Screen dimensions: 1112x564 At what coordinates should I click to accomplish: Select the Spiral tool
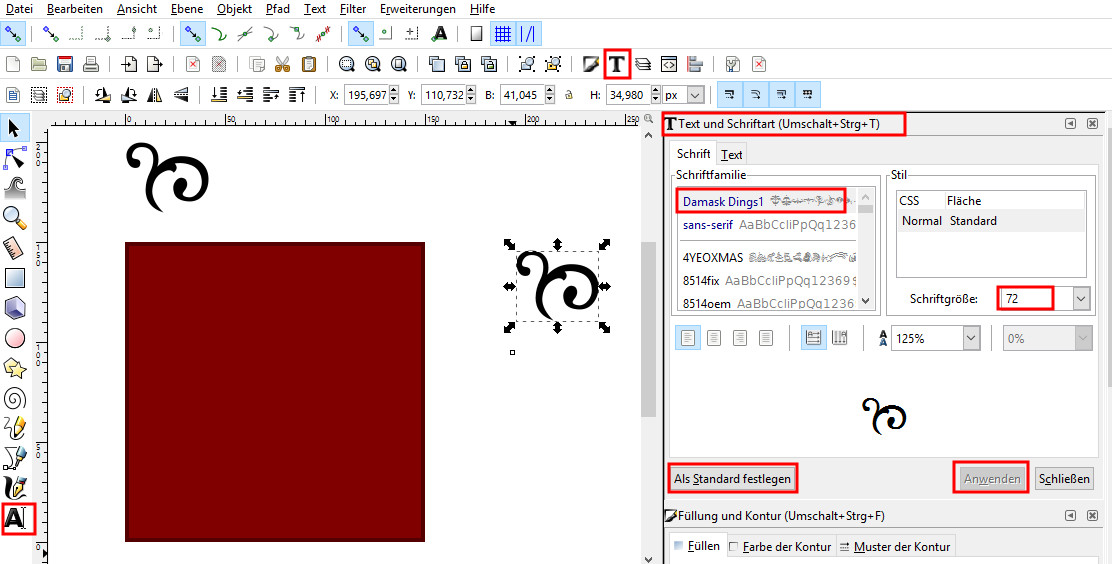[x=15, y=399]
